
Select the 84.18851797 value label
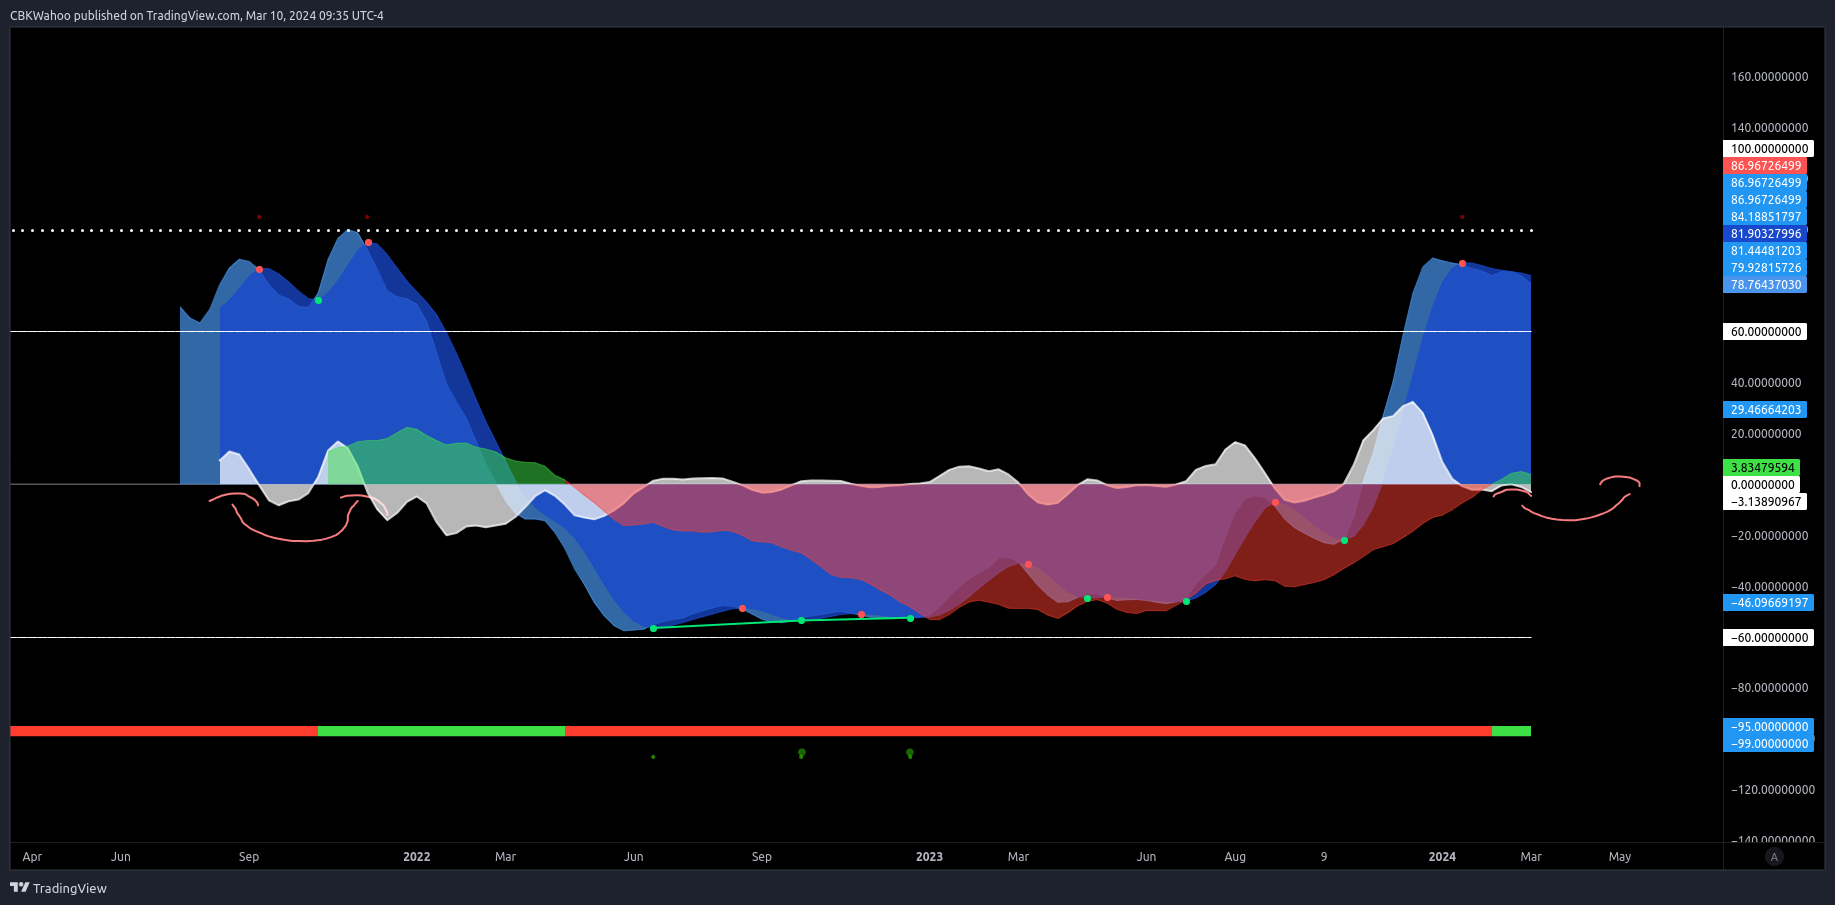click(1765, 217)
